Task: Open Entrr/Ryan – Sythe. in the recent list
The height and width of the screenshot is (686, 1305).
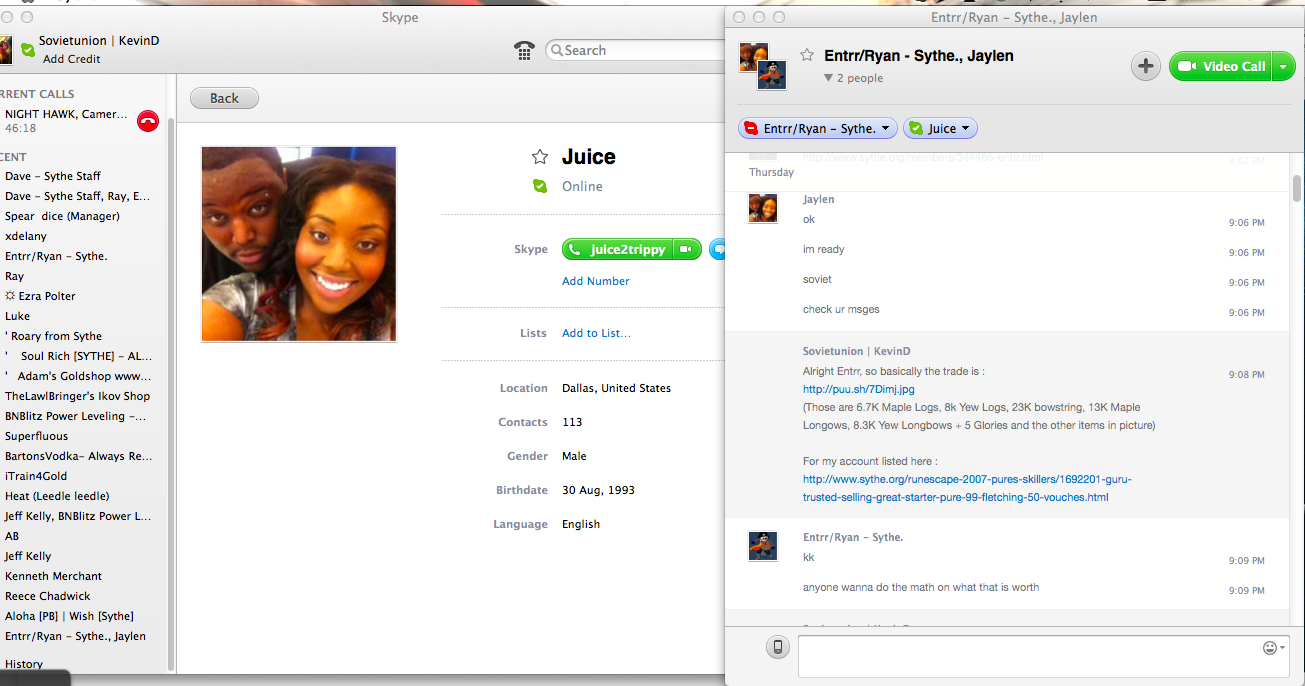Action: (x=56, y=256)
